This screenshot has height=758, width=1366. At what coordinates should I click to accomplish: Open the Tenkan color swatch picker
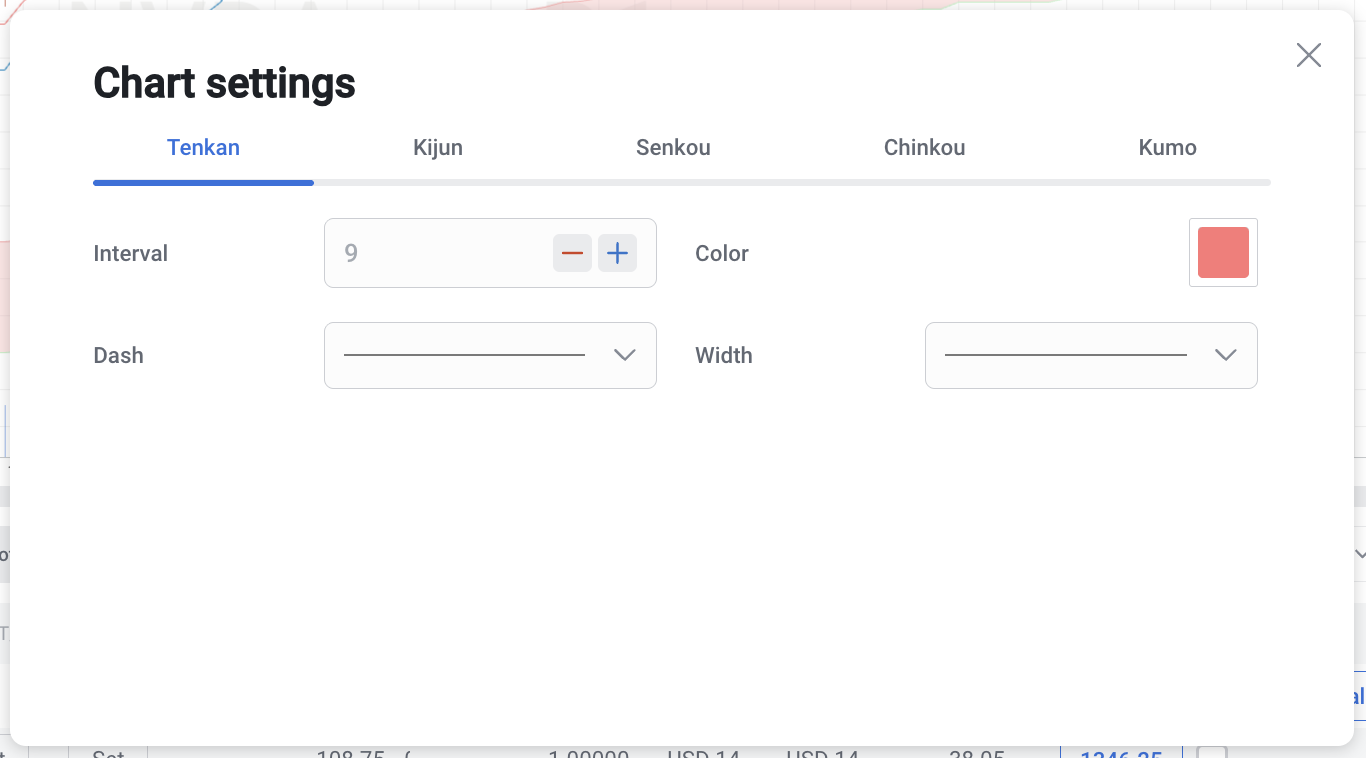click(1223, 253)
